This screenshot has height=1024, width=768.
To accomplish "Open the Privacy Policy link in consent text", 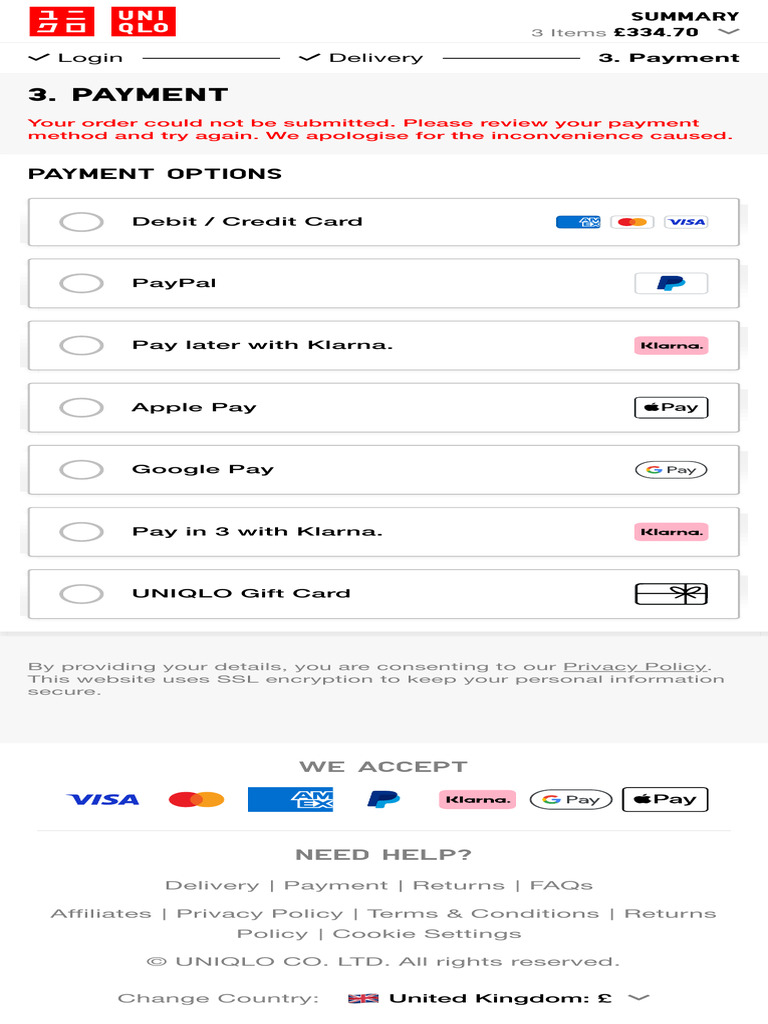I will point(635,667).
